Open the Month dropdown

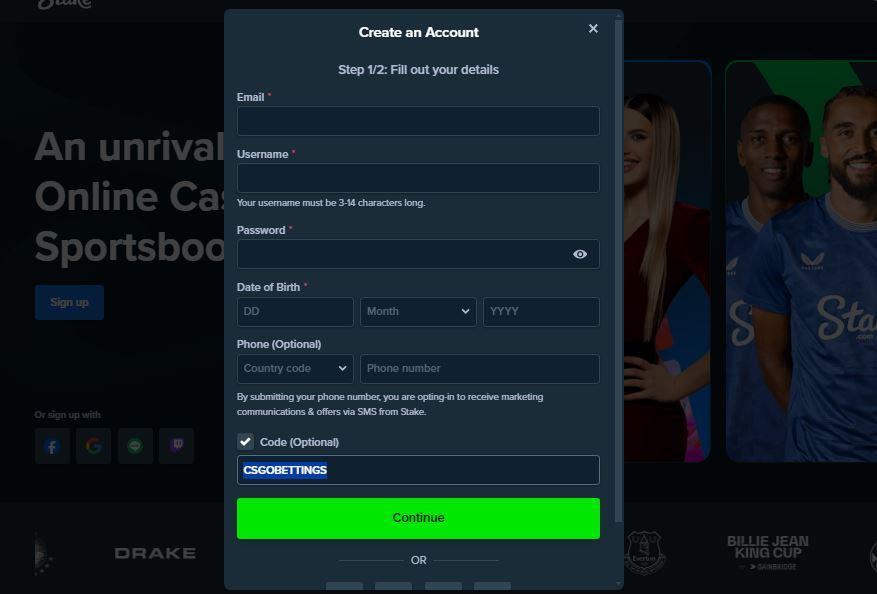coord(418,312)
